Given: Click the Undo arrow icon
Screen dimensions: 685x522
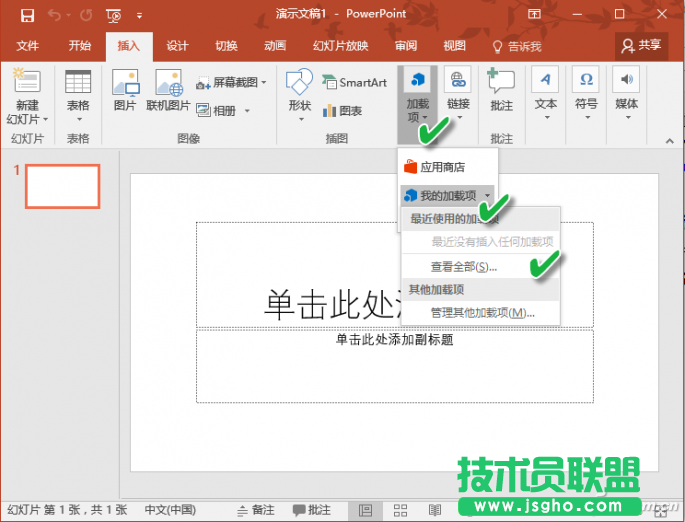Looking at the screenshot, I should (x=55, y=15).
